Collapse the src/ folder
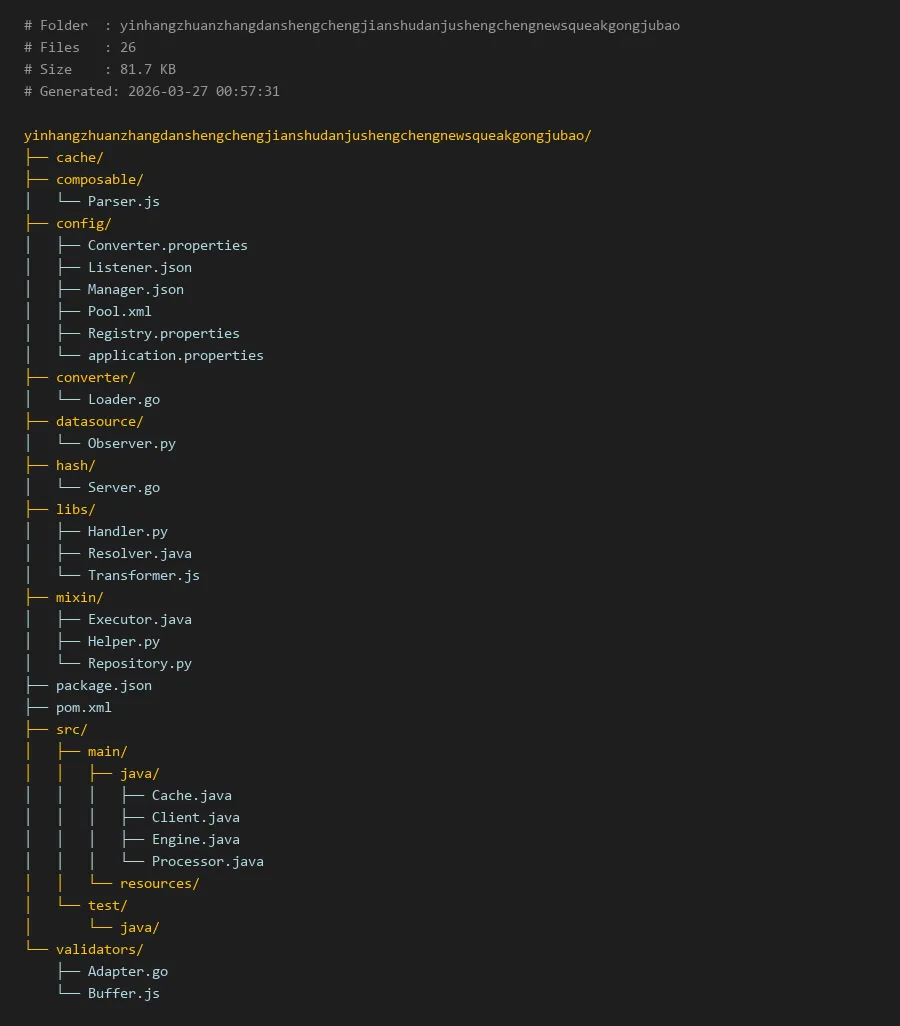The height and width of the screenshot is (1026, 900). click(71, 729)
